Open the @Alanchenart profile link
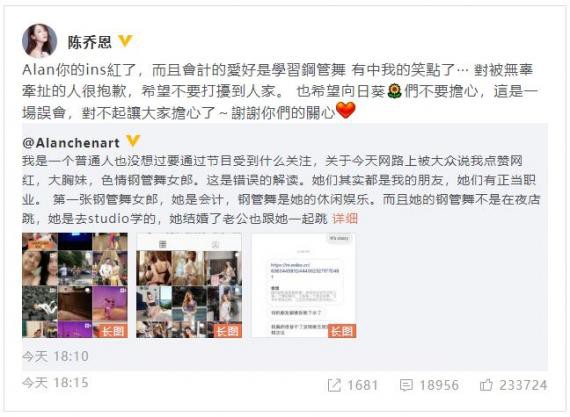This screenshot has height=417, width=570. tap(71, 143)
